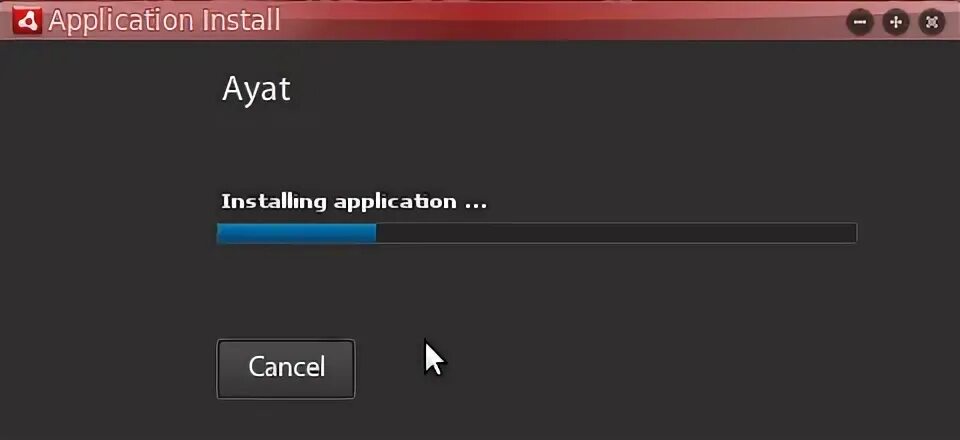The image size is (960, 440).
Task: Click the word "Installing" in status text
Action: (x=274, y=202)
